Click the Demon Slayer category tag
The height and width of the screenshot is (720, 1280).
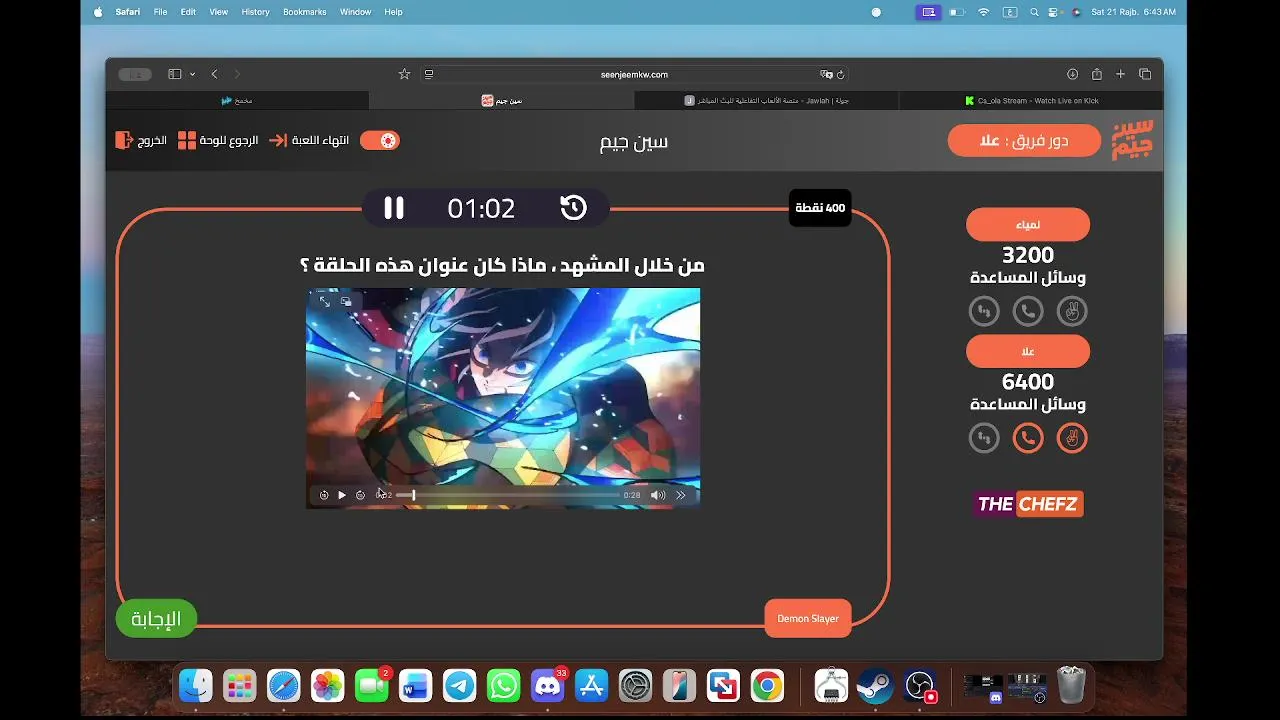808,618
